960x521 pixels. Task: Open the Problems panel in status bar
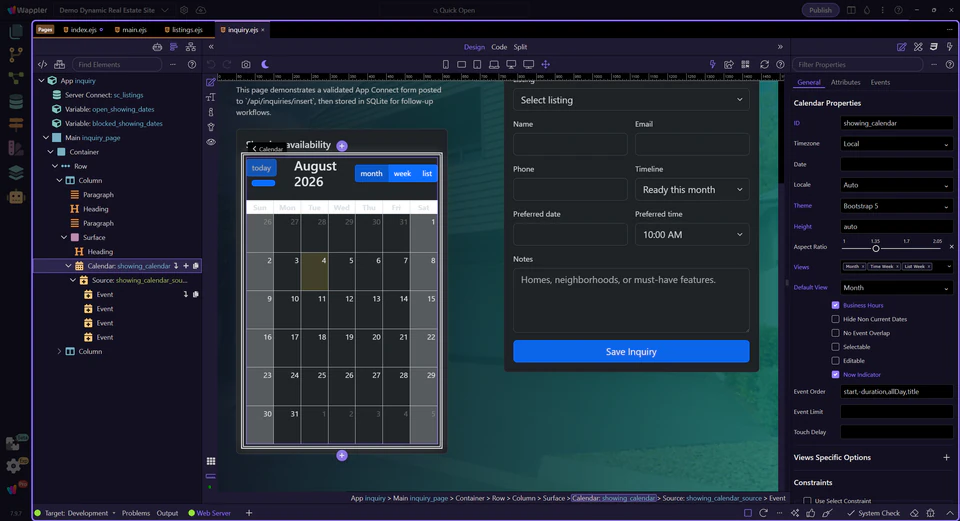136,513
